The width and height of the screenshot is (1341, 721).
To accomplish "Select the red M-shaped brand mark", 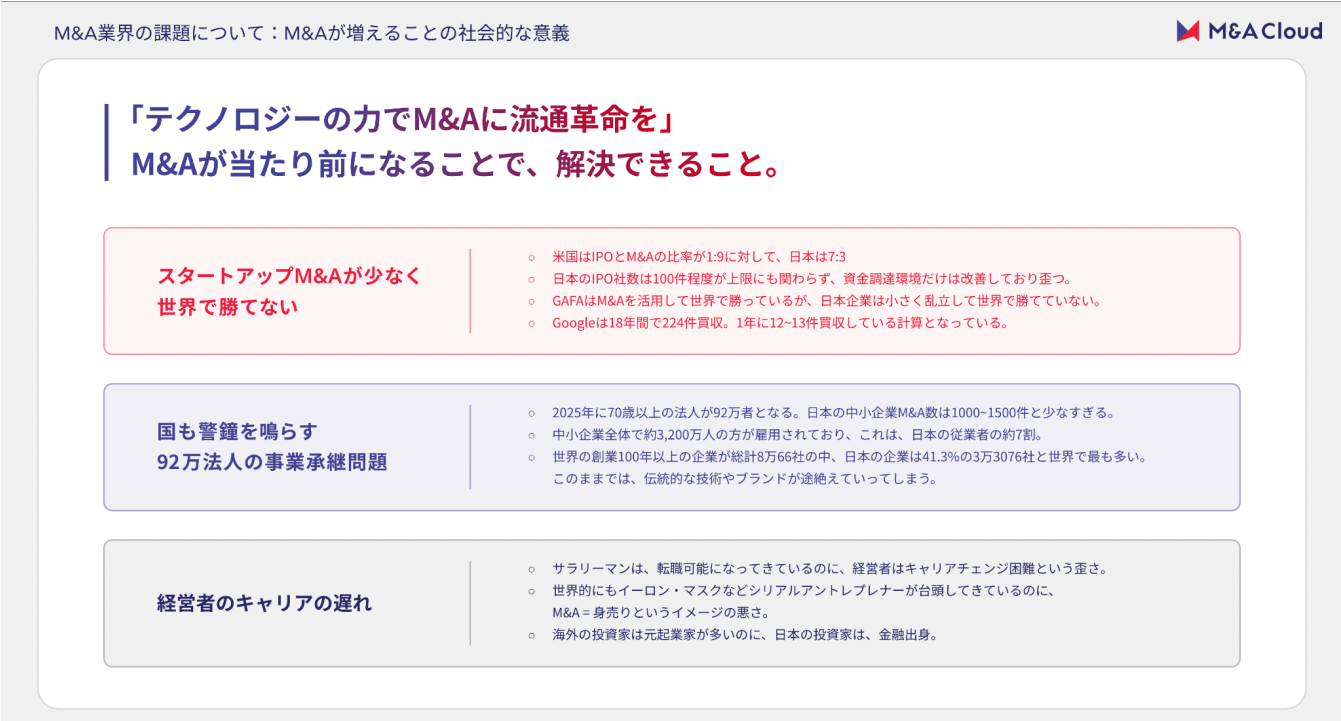I will point(1190,31).
